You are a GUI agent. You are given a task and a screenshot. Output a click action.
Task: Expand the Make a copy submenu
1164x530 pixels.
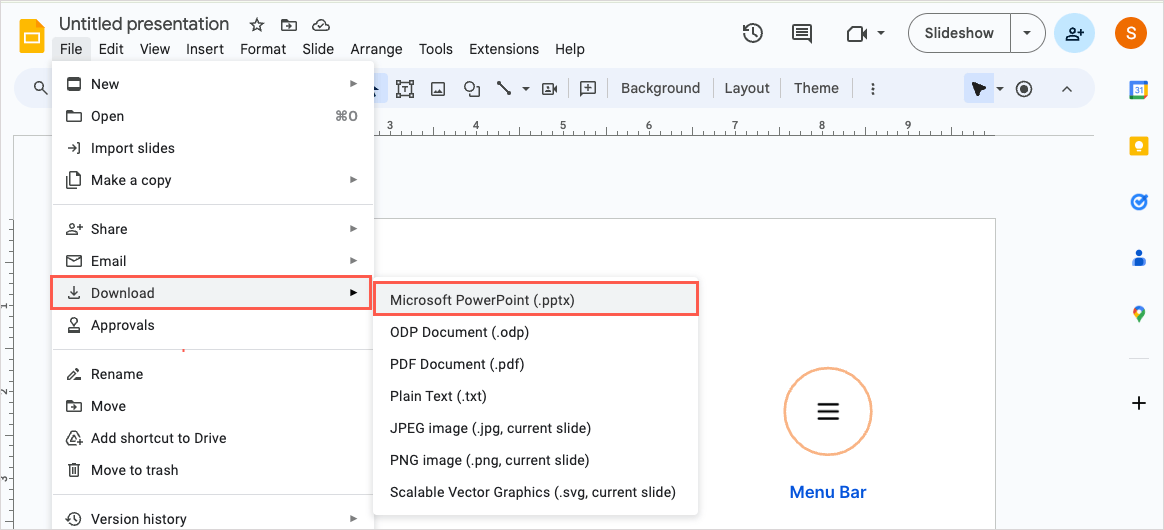[212, 180]
